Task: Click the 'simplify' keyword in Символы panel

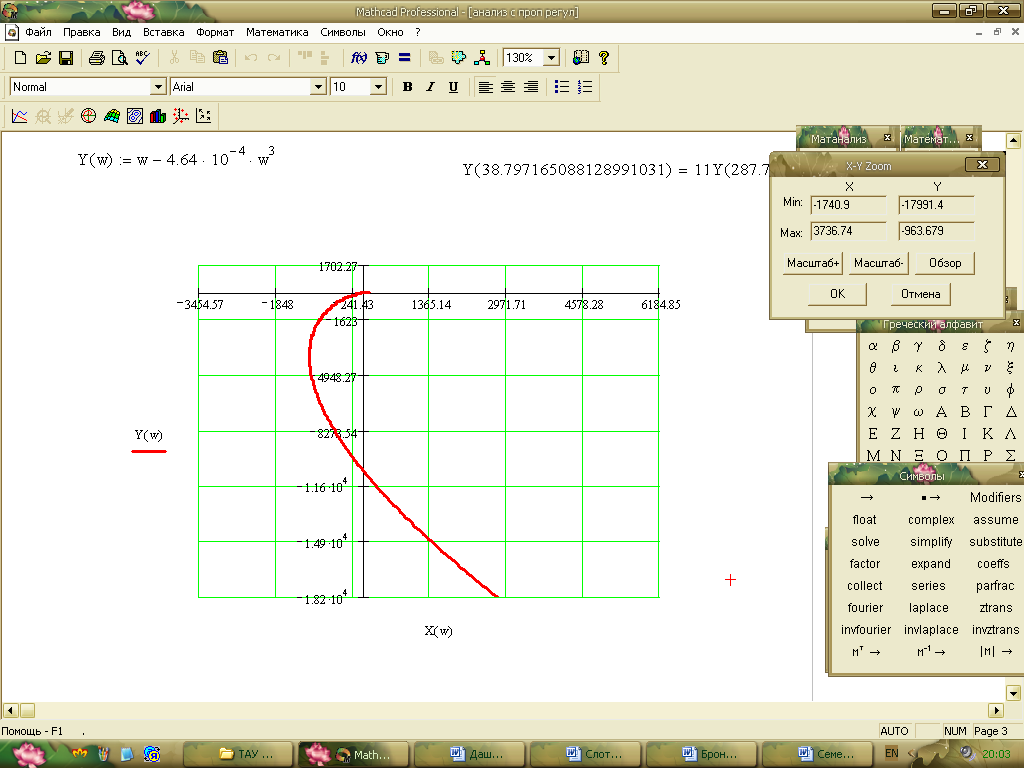Action: click(x=931, y=542)
